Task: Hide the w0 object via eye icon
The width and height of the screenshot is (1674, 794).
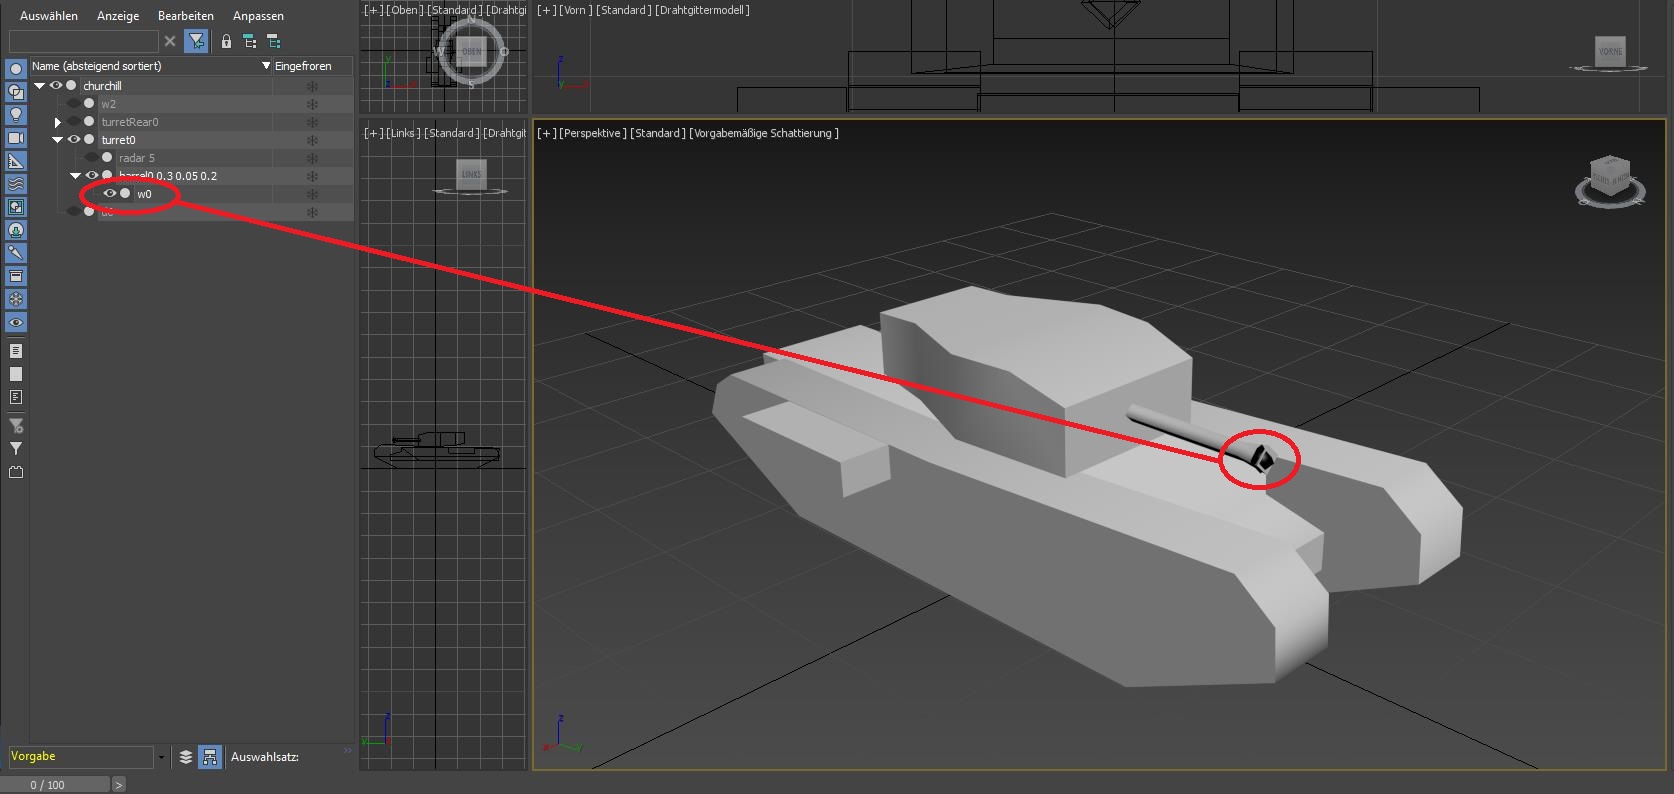Action: point(110,194)
